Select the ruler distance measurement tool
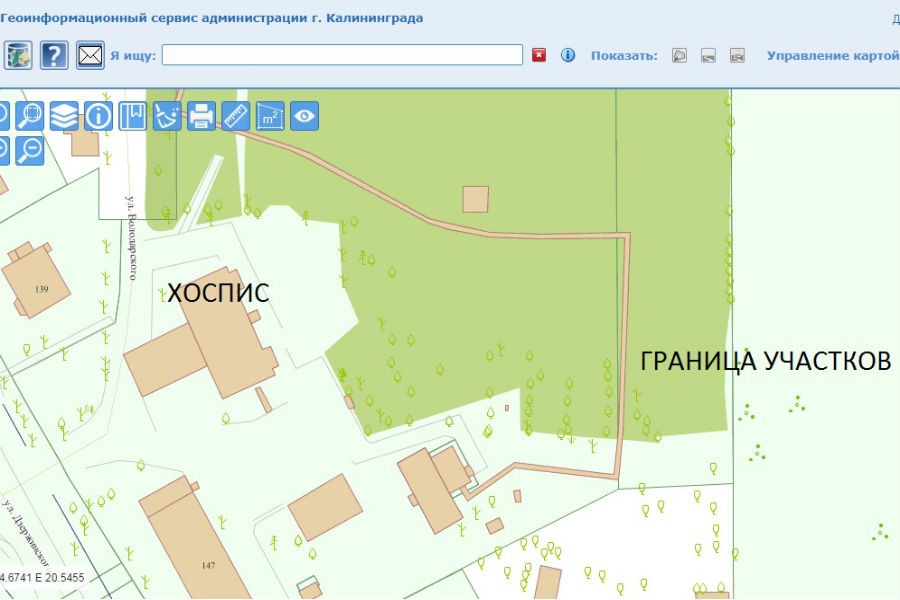 tap(235, 116)
